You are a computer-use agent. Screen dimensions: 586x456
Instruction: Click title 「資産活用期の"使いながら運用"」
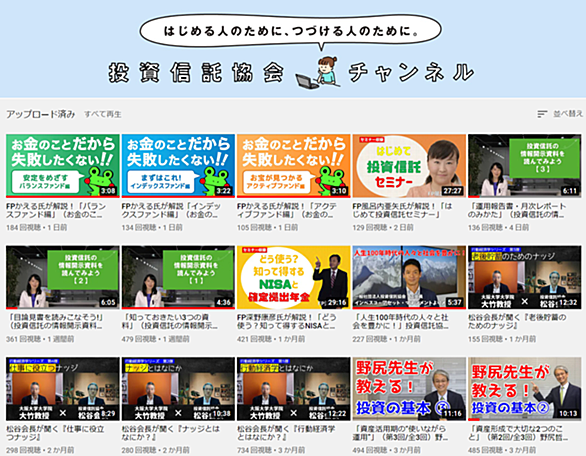[x=400, y=433]
